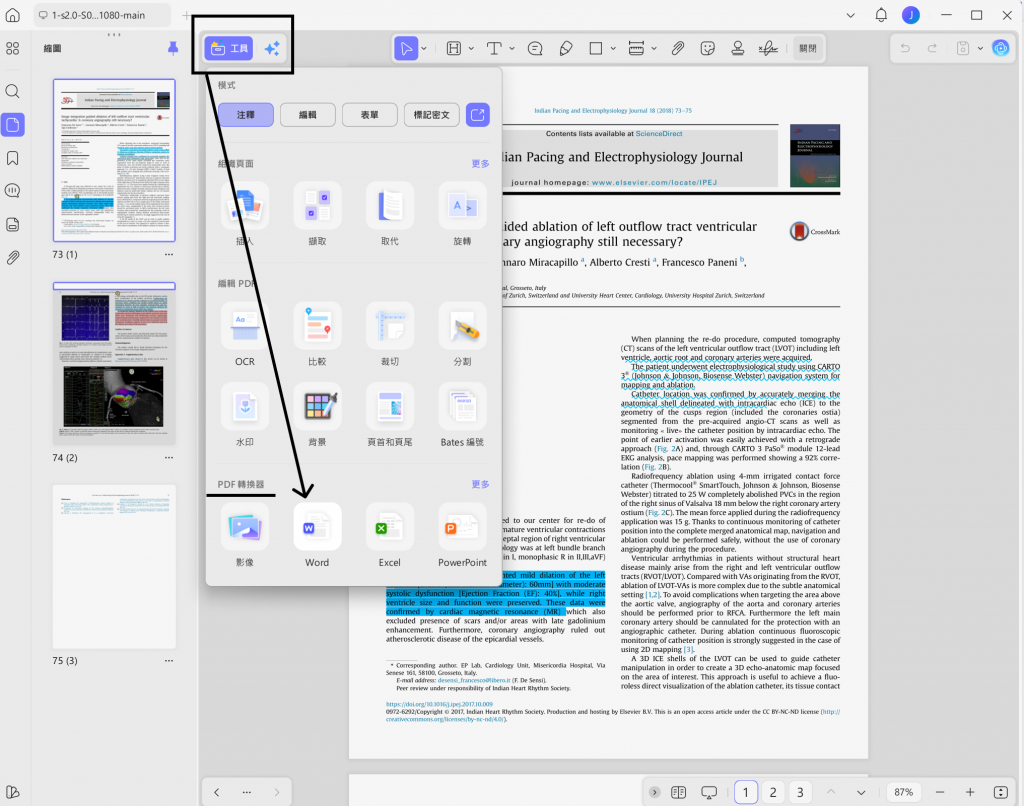The width and height of the screenshot is (1024, 806).
Task: Convert PDF to 影像 image
Action: tap(245, 536)
